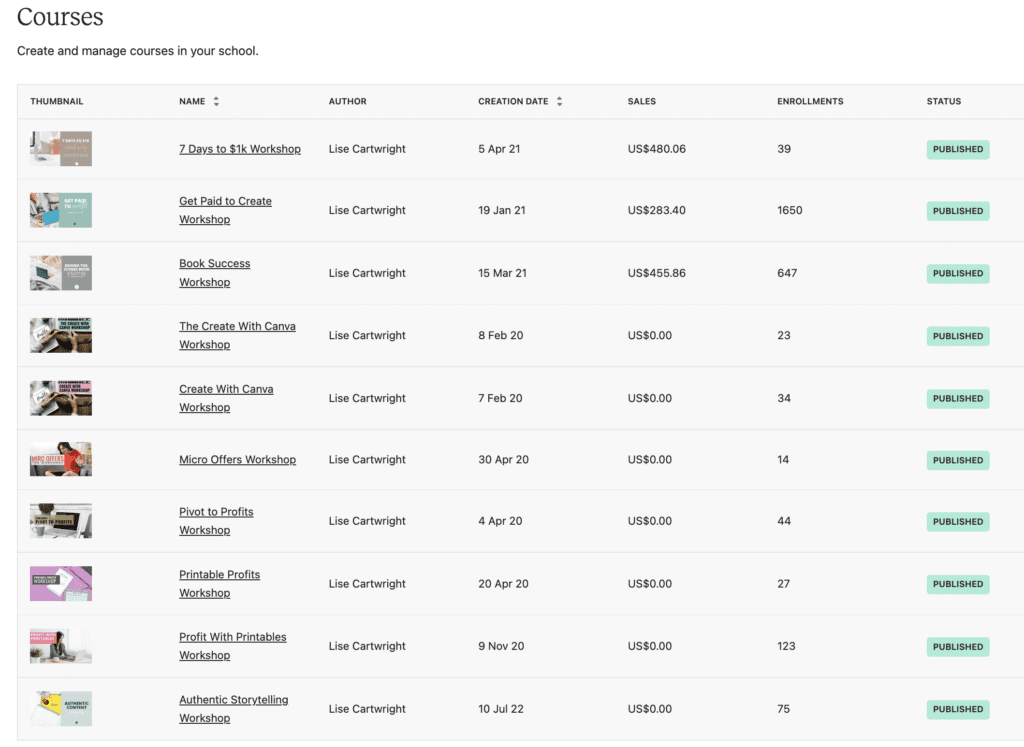Viewport: 1024px width, 747px height.
Task: Click the Create With Canva Workshop thumbnail
Action: (60, 397)
